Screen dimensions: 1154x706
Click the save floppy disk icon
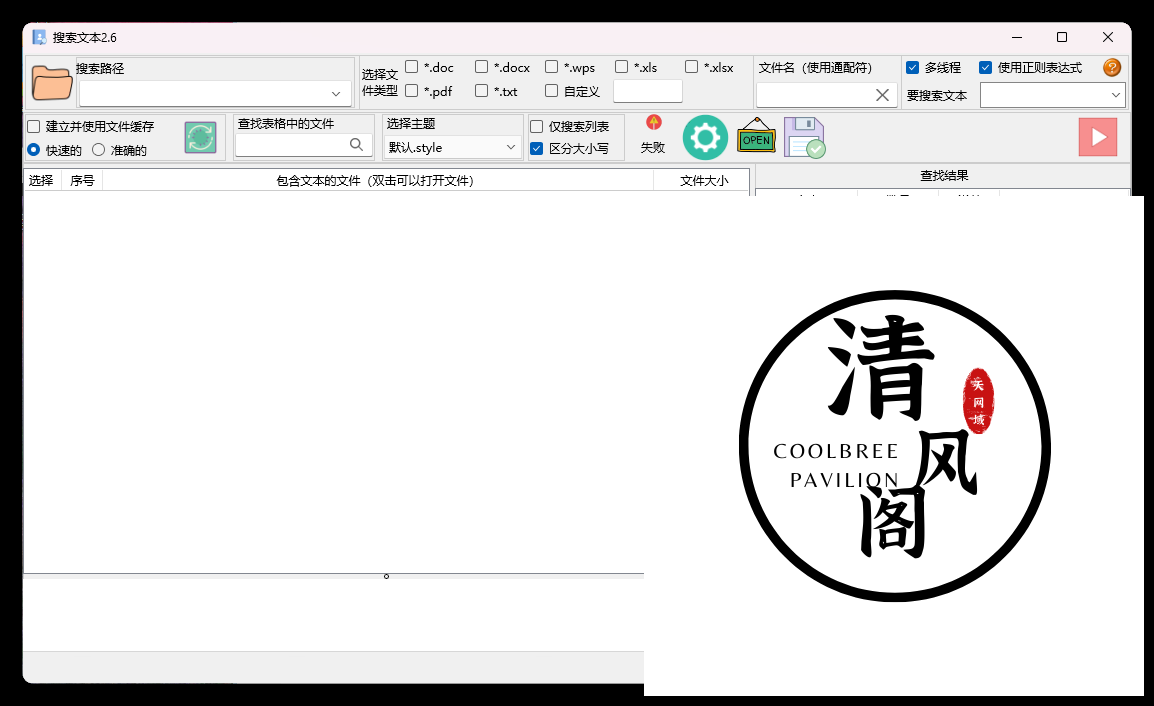[804, 138]
